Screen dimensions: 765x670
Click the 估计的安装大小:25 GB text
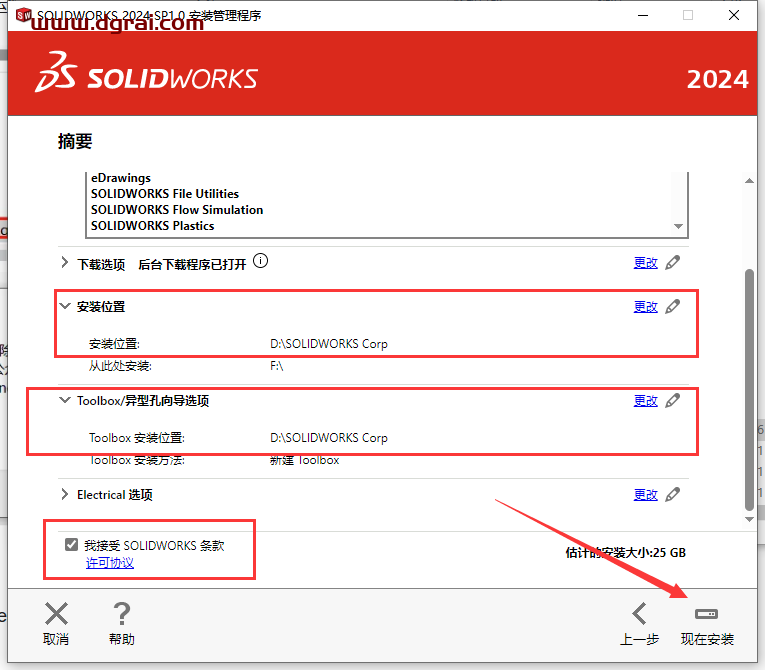point(625,552)
